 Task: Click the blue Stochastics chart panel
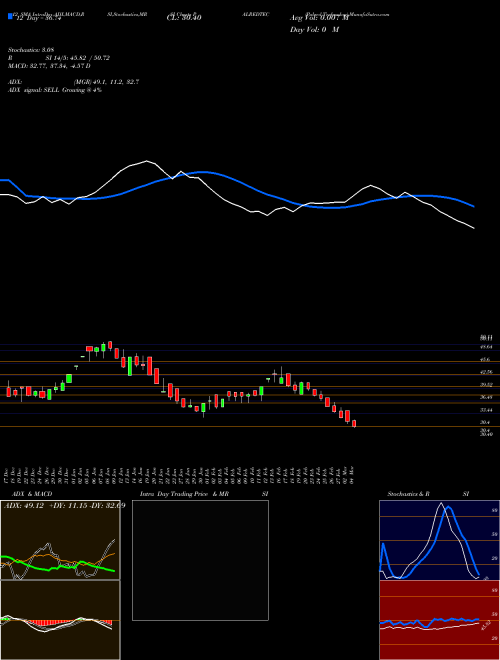coord(439,540)
